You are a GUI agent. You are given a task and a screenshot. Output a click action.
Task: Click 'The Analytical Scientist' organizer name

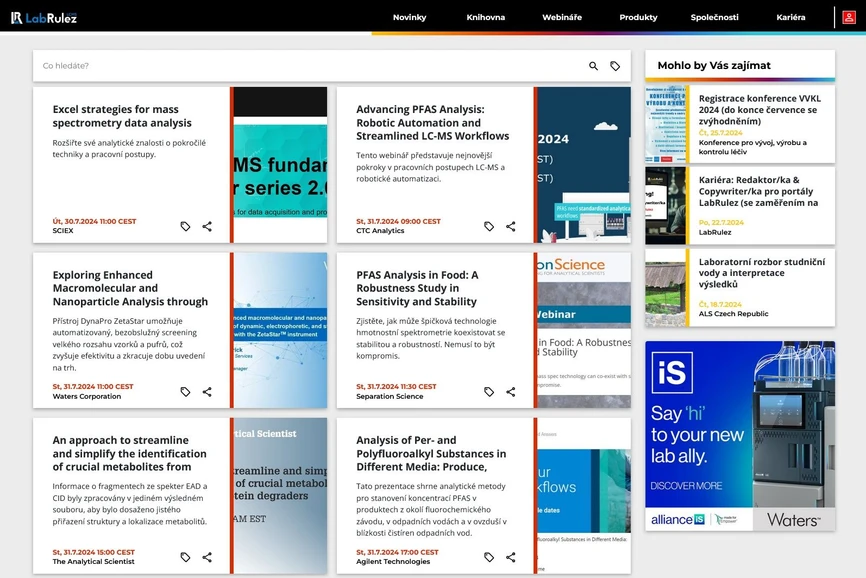pyautogui.click(x=93, y=561)
